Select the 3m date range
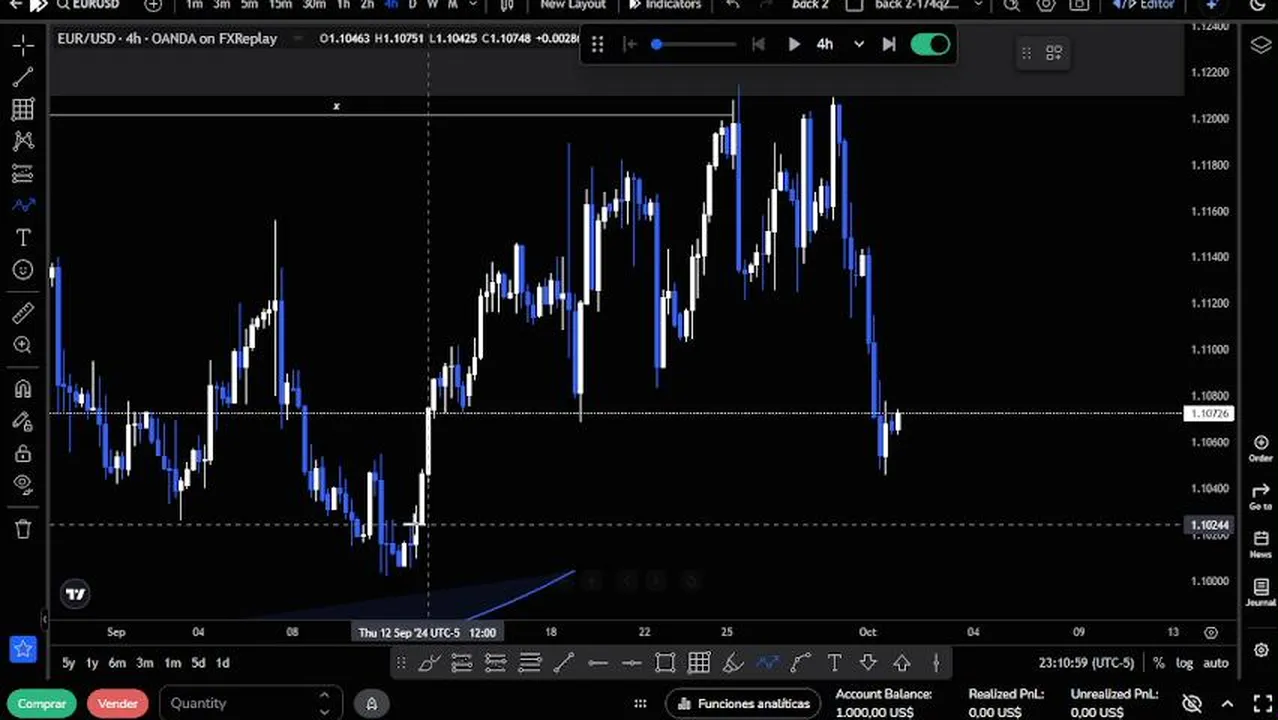 tap(145, 662)
